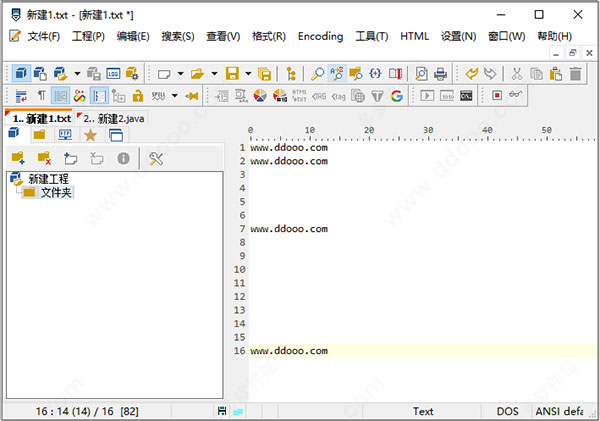
Task: Click the magnifier find icon
Action: tap(317, 73)
